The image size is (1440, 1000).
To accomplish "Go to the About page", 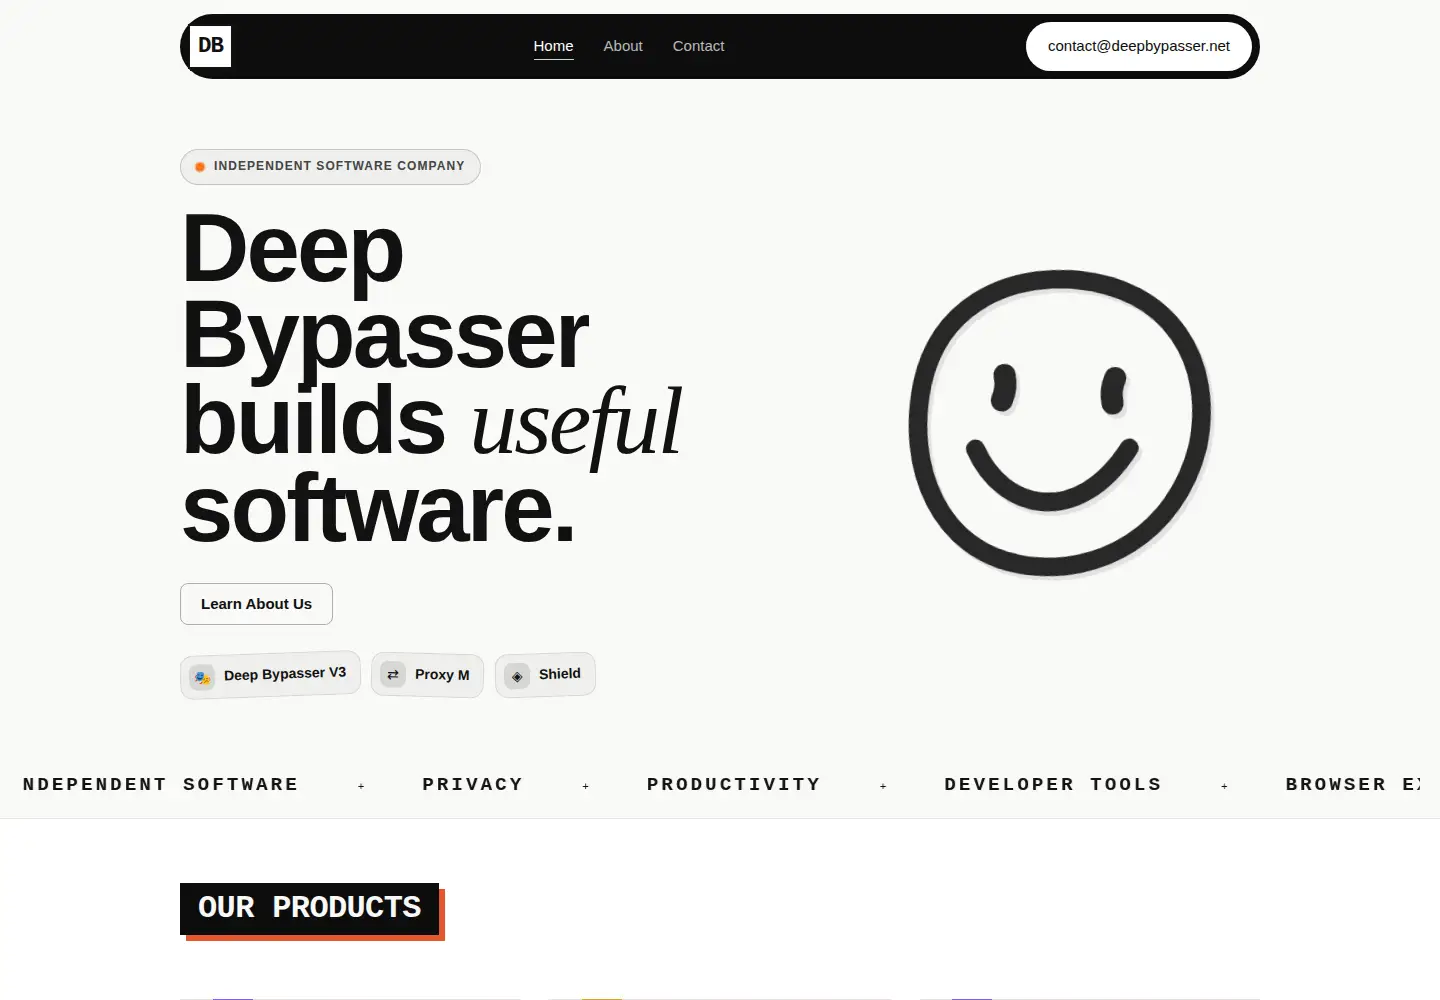I will click(623, 46).
